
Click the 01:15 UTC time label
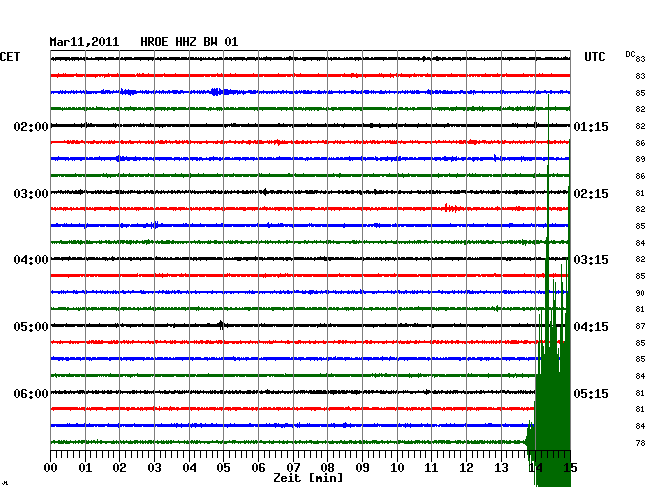point(591,126)
